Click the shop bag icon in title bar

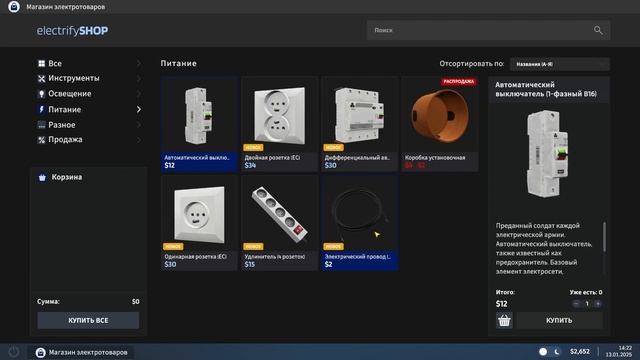14,7
